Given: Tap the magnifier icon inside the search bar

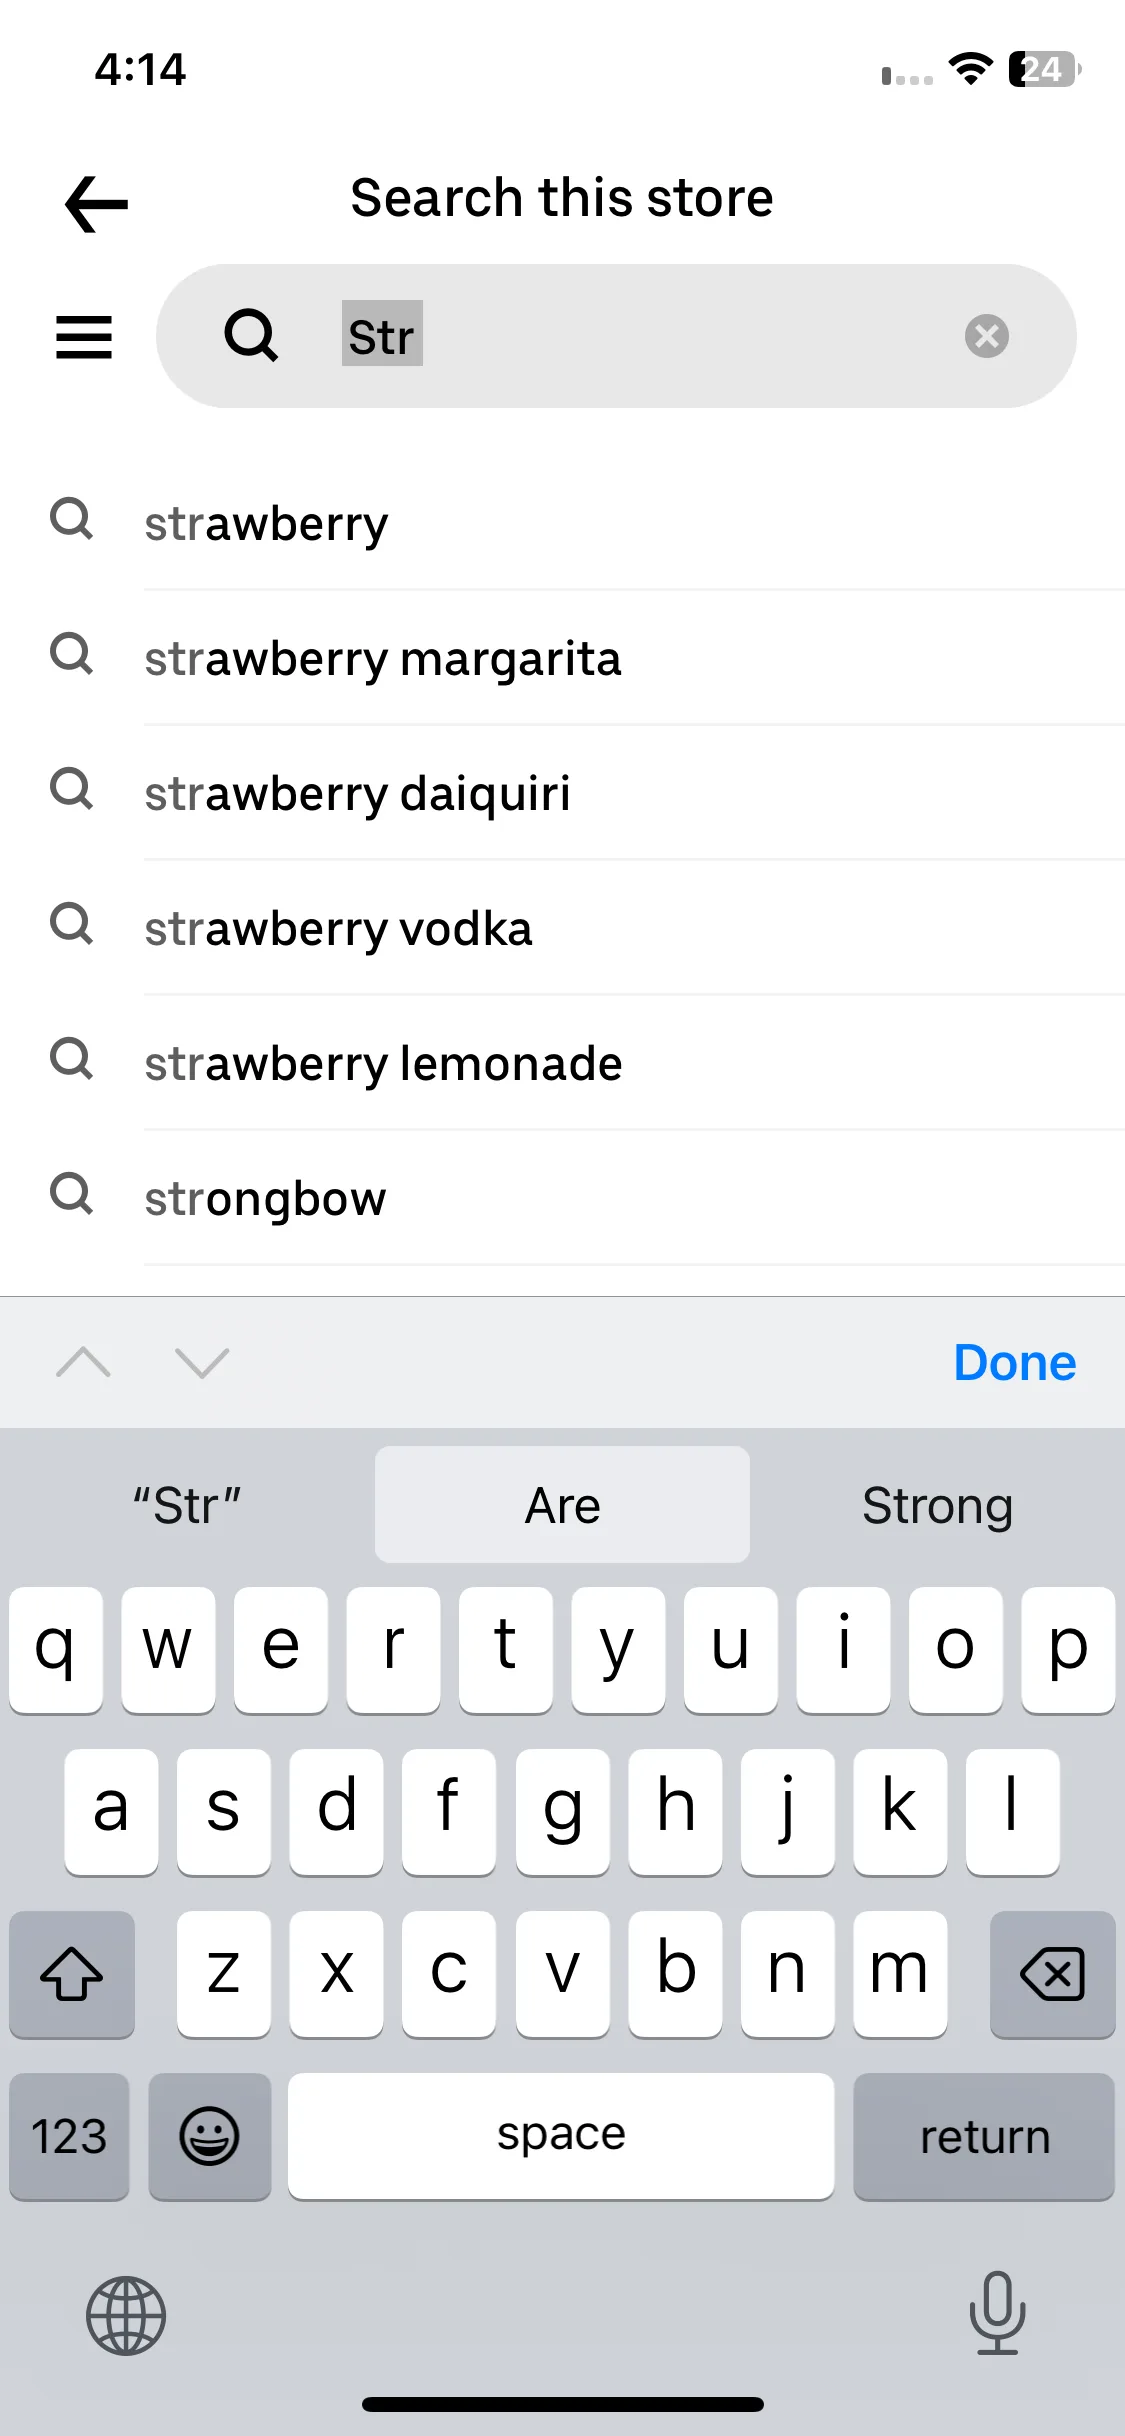Looking at the screenshot, I should [251, 335].
